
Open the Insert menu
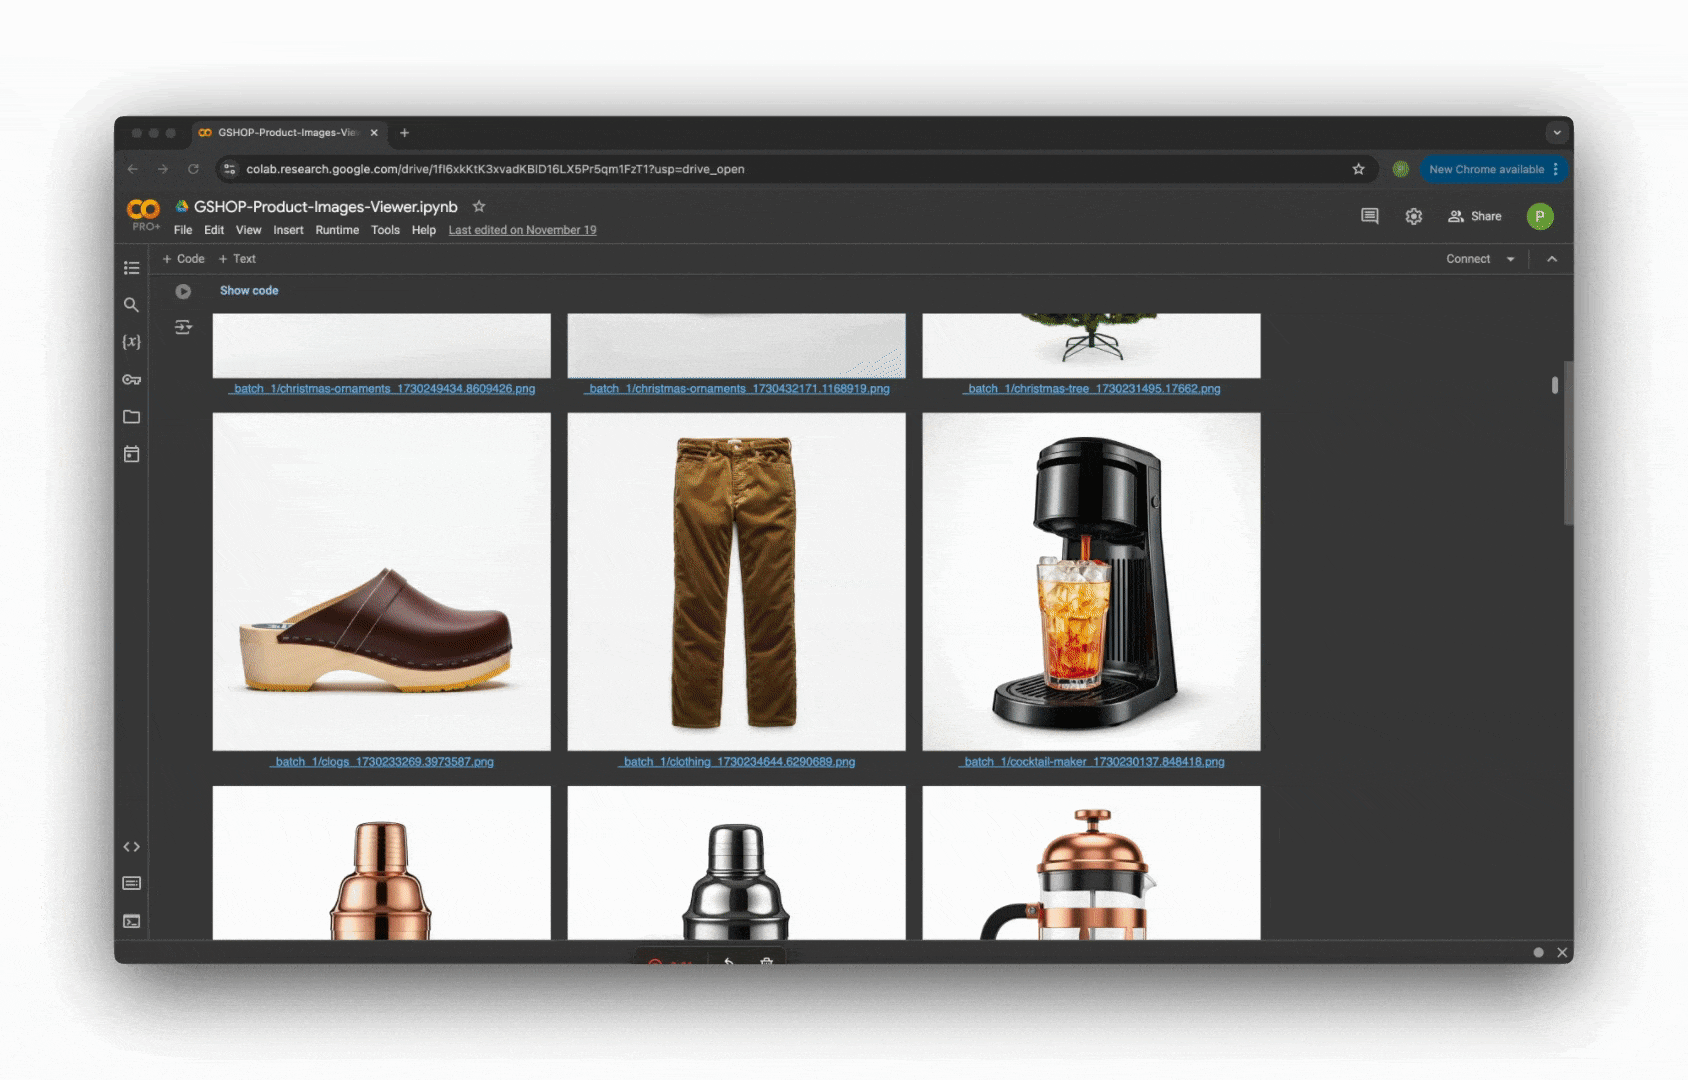288,230
